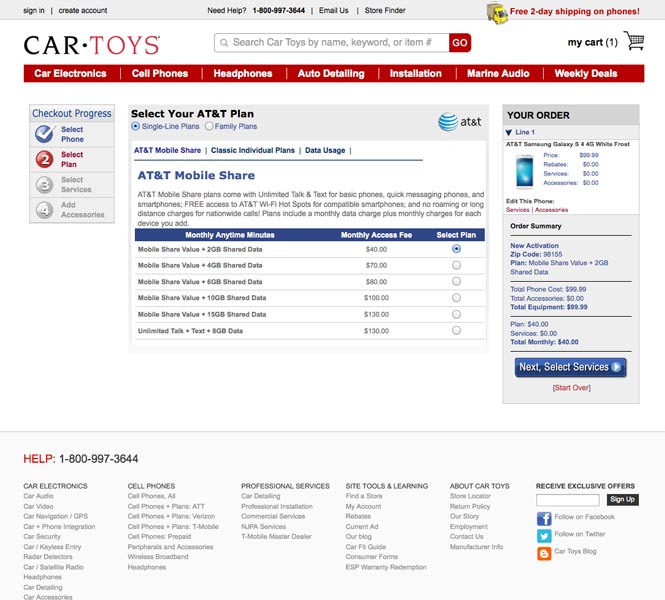Open the Blogger icon for Car Toys Blog

pyautogui.click(x=544, y=553)
